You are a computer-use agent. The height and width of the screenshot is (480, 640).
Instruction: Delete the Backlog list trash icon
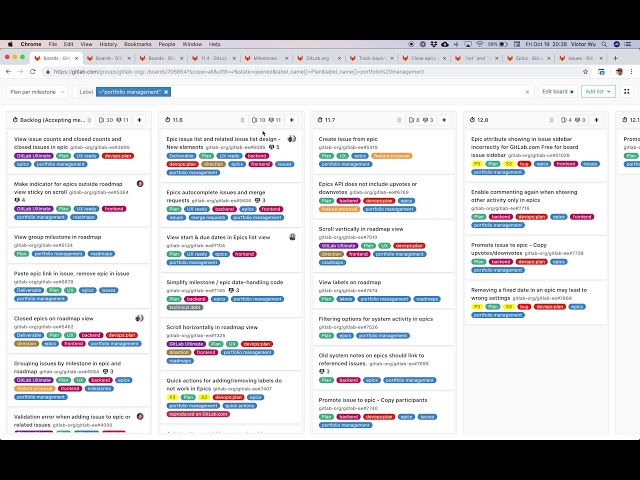89,120
